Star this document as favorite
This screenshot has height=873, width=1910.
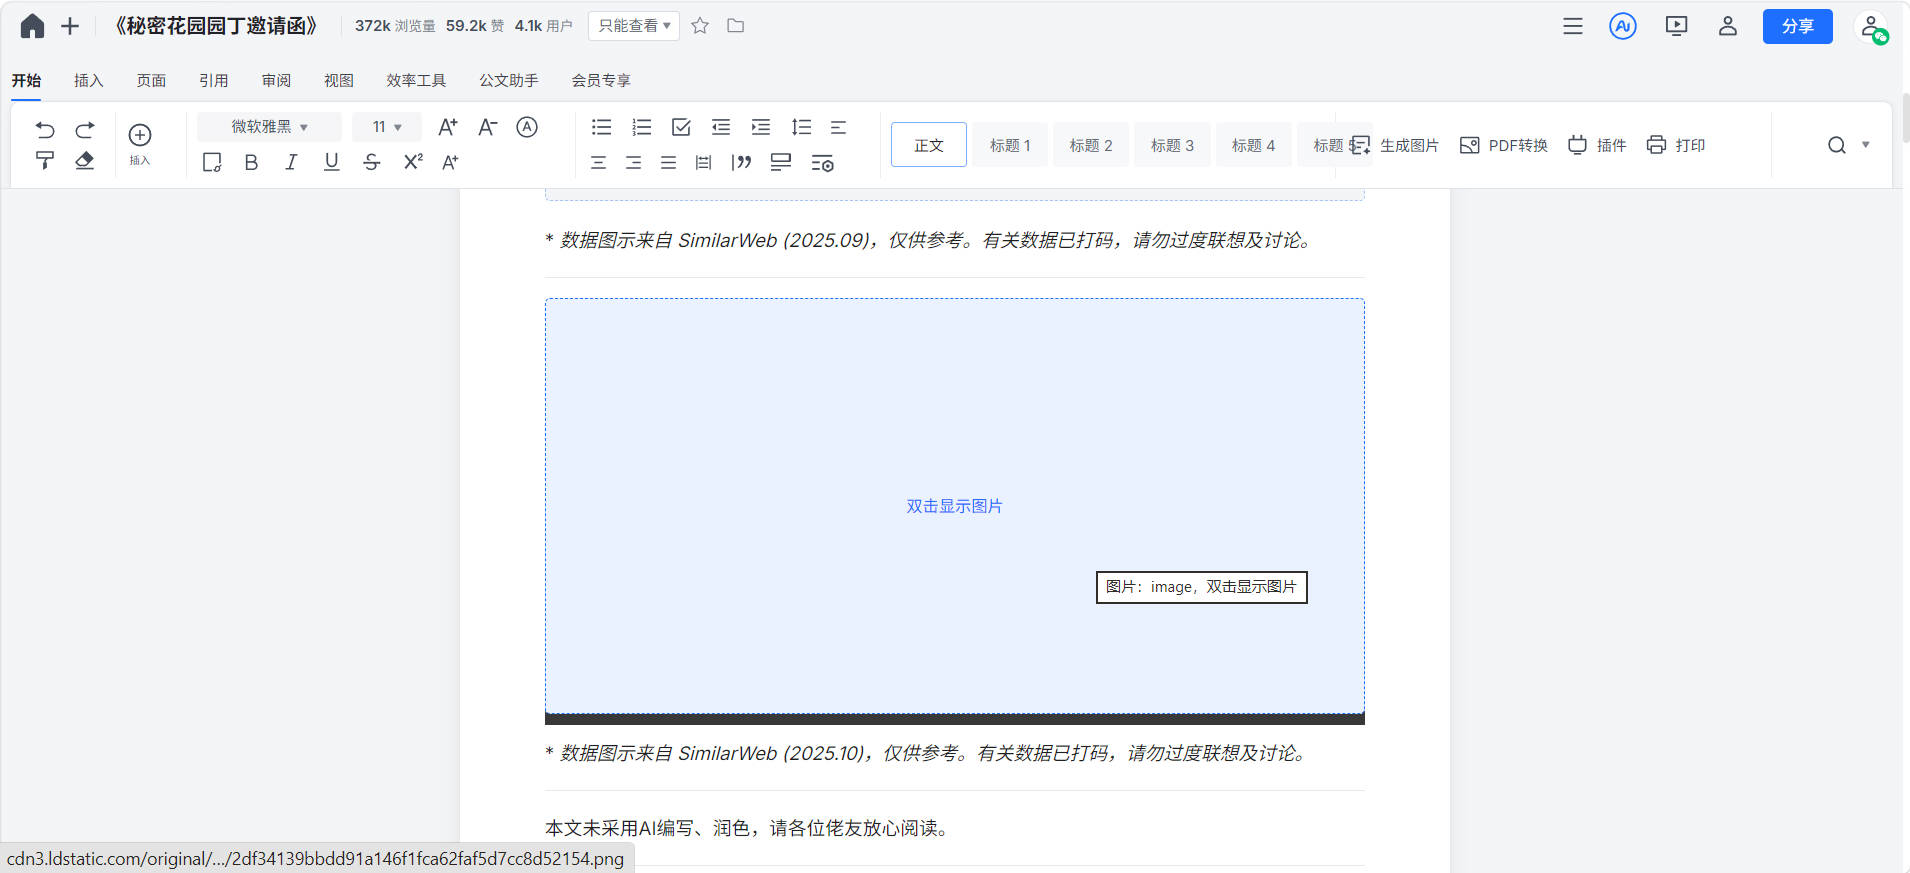[x=700, y=26]
